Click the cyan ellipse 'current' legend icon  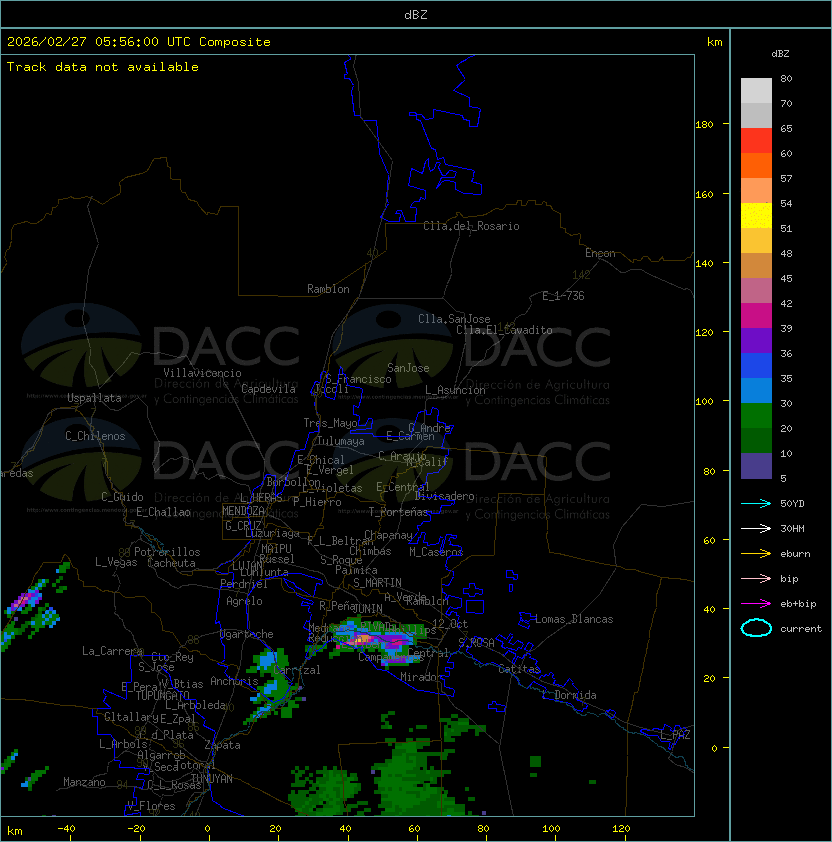point(756,628)
